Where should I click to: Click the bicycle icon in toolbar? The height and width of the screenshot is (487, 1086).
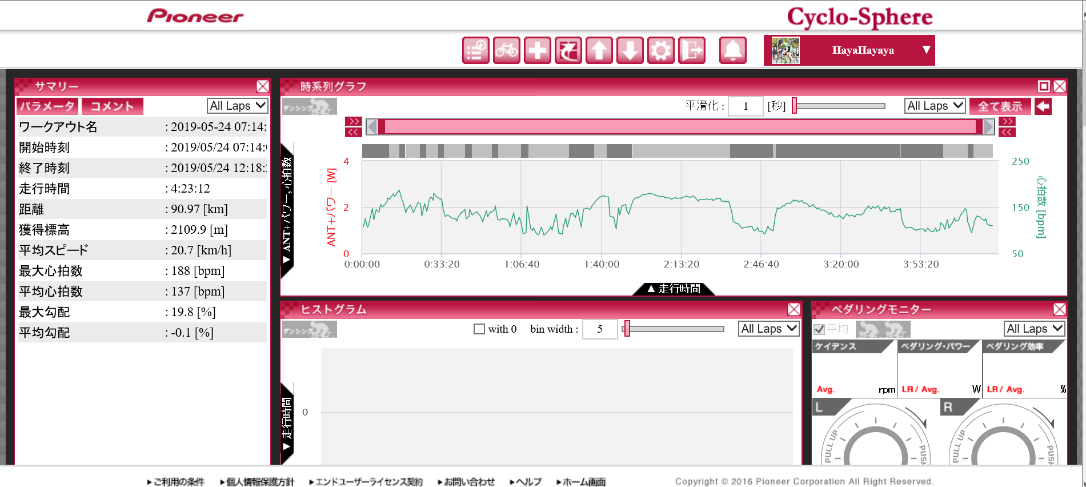pos(506,50)
